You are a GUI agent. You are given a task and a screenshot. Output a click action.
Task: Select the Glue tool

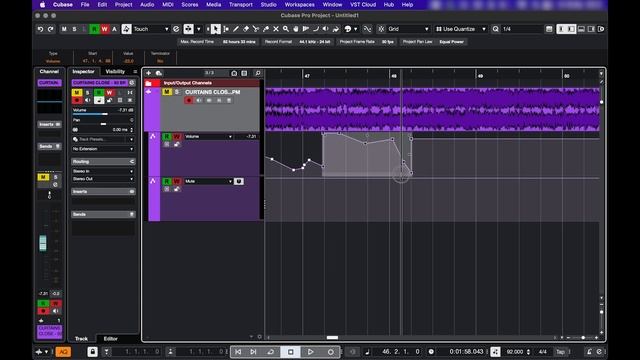pyautogui.click(x=266, y=29)
